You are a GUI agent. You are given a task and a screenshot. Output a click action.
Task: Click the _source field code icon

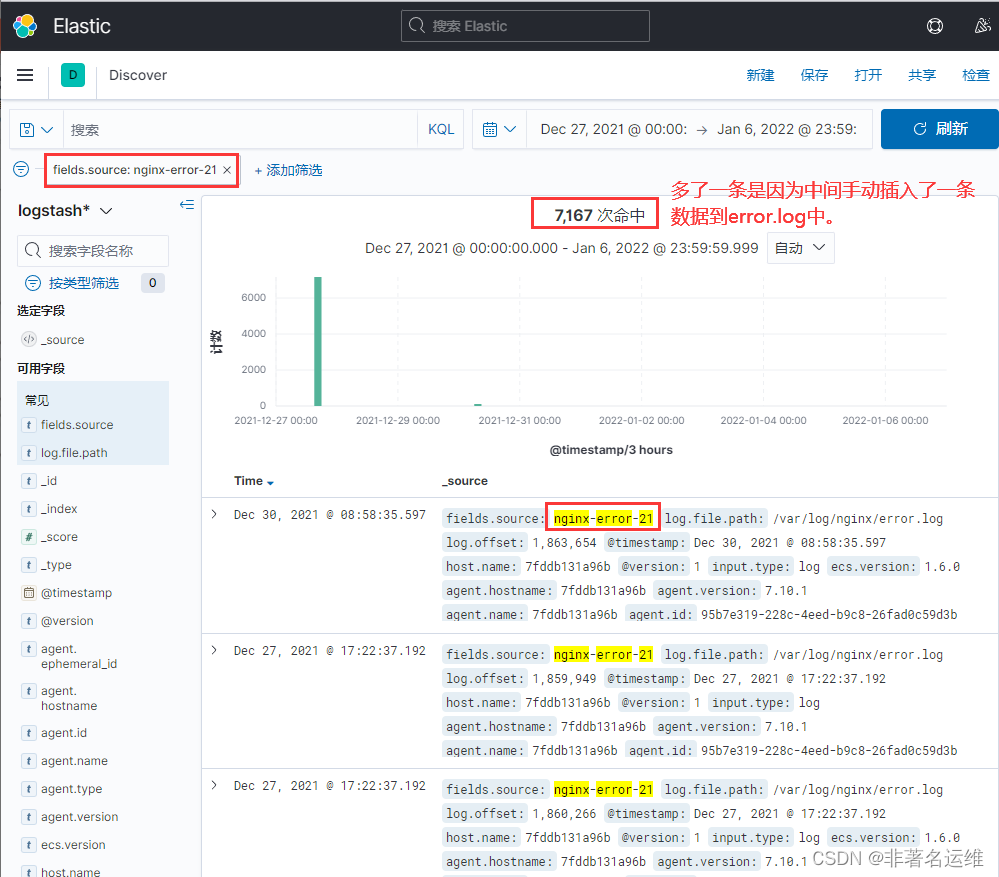(29, 339)
